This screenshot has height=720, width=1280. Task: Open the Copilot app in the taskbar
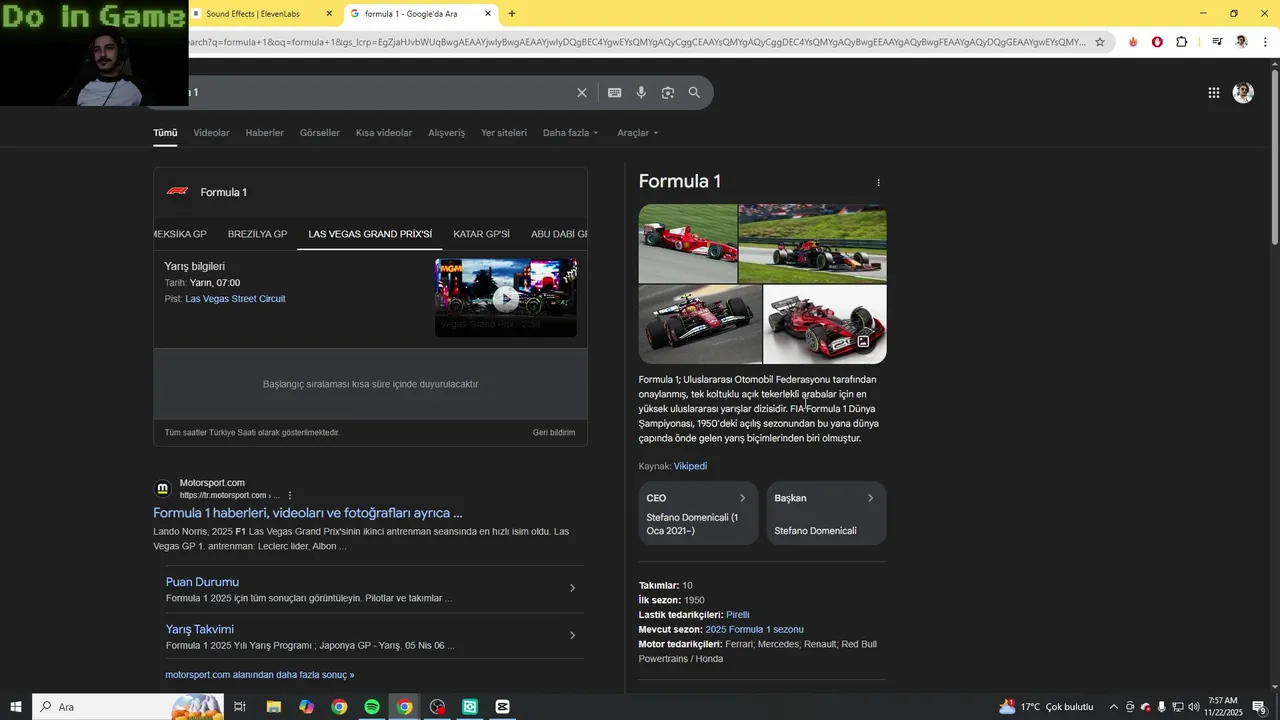[x=306, y=707]
